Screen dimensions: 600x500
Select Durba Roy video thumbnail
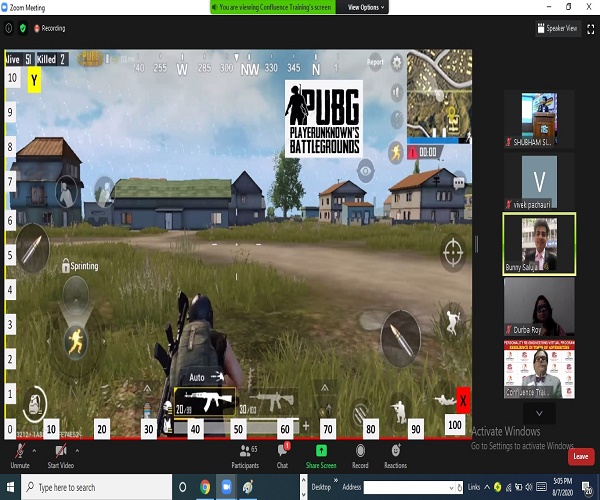pyautogui.click(x=539, y=307)
